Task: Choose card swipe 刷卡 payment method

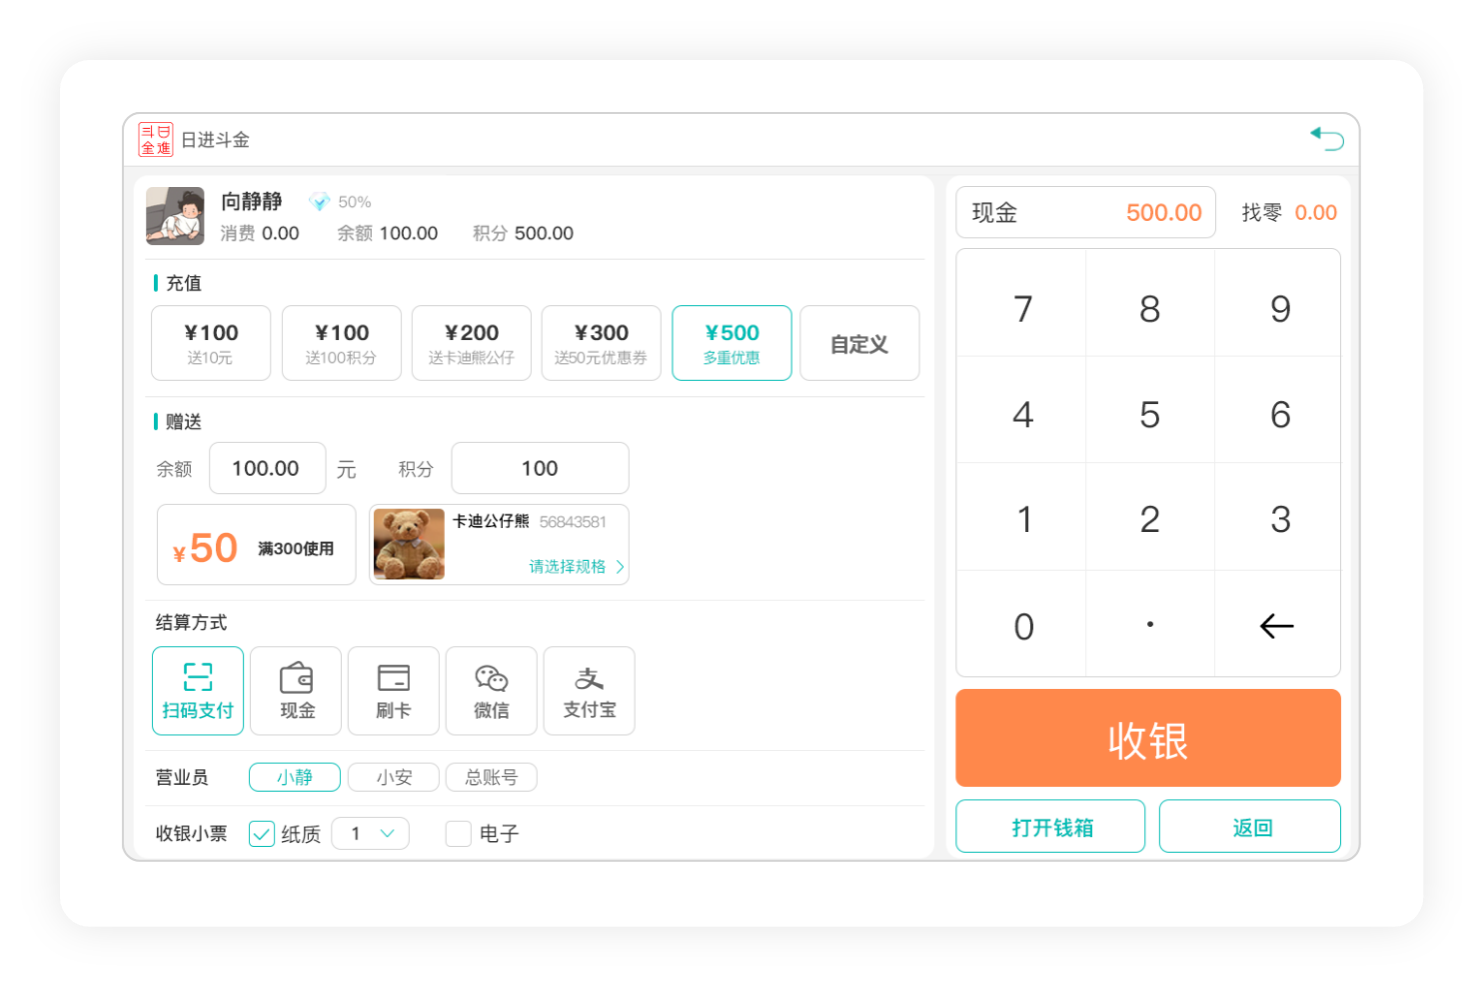Action: click(x=394, y=691)
